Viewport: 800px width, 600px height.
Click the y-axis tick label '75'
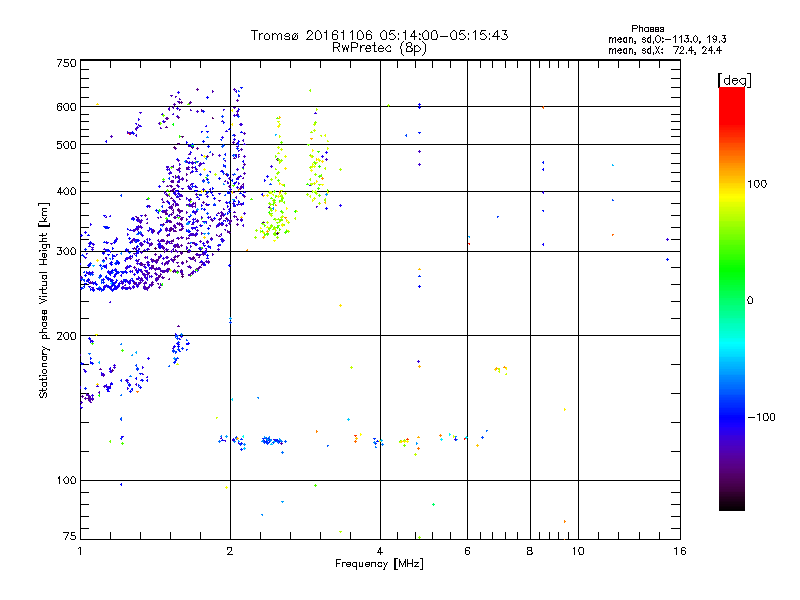(x=70, y=536)
